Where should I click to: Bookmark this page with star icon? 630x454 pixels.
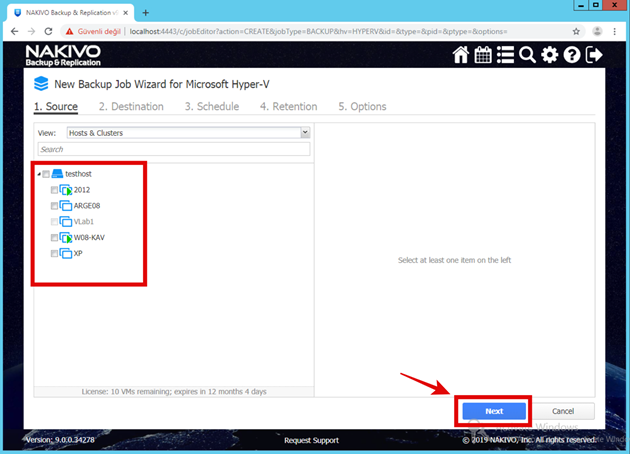(576, 31)
